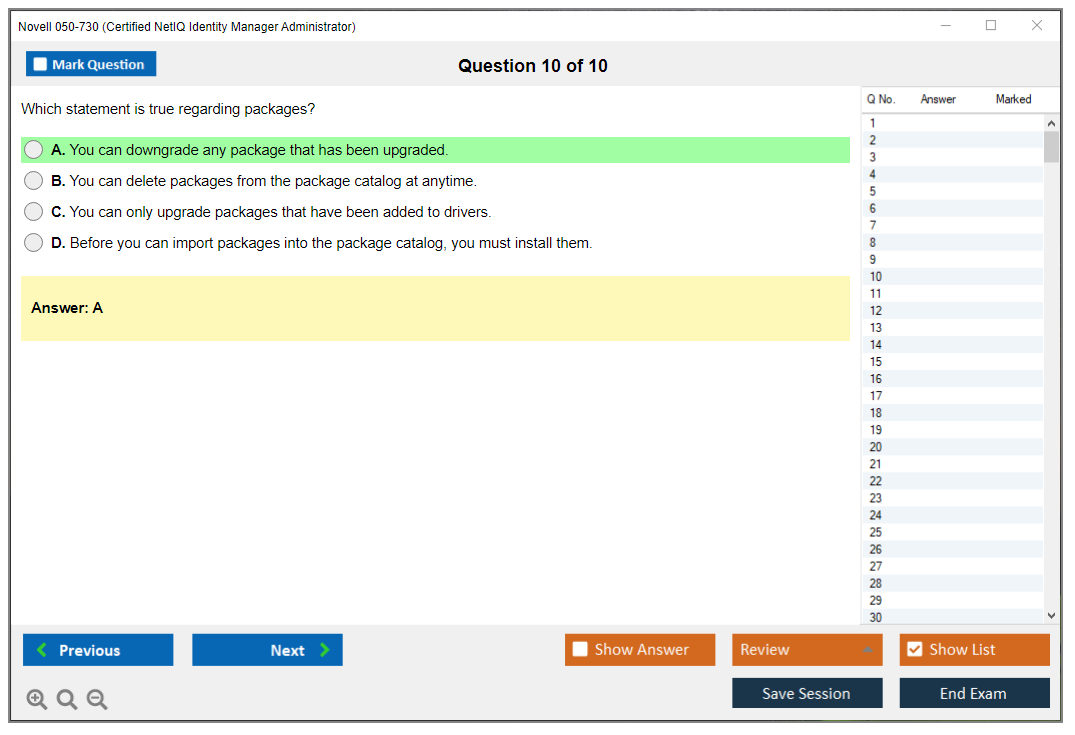Click the zoom reset magnifier icon
The width and height of the screenshot is (1075, 735).
[67, 699]
